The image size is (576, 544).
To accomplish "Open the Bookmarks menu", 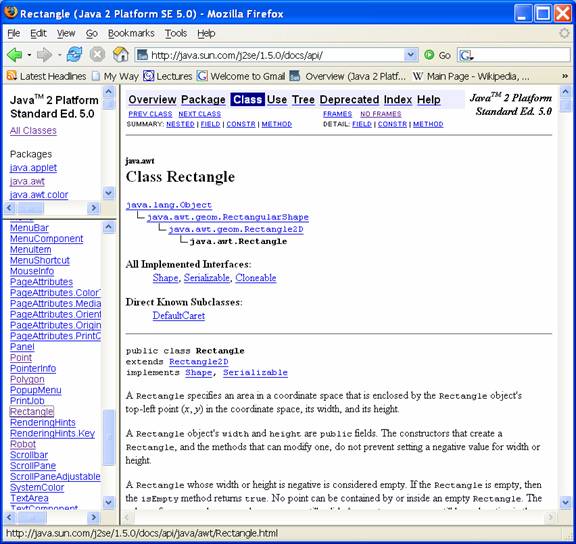I will 131,33.
